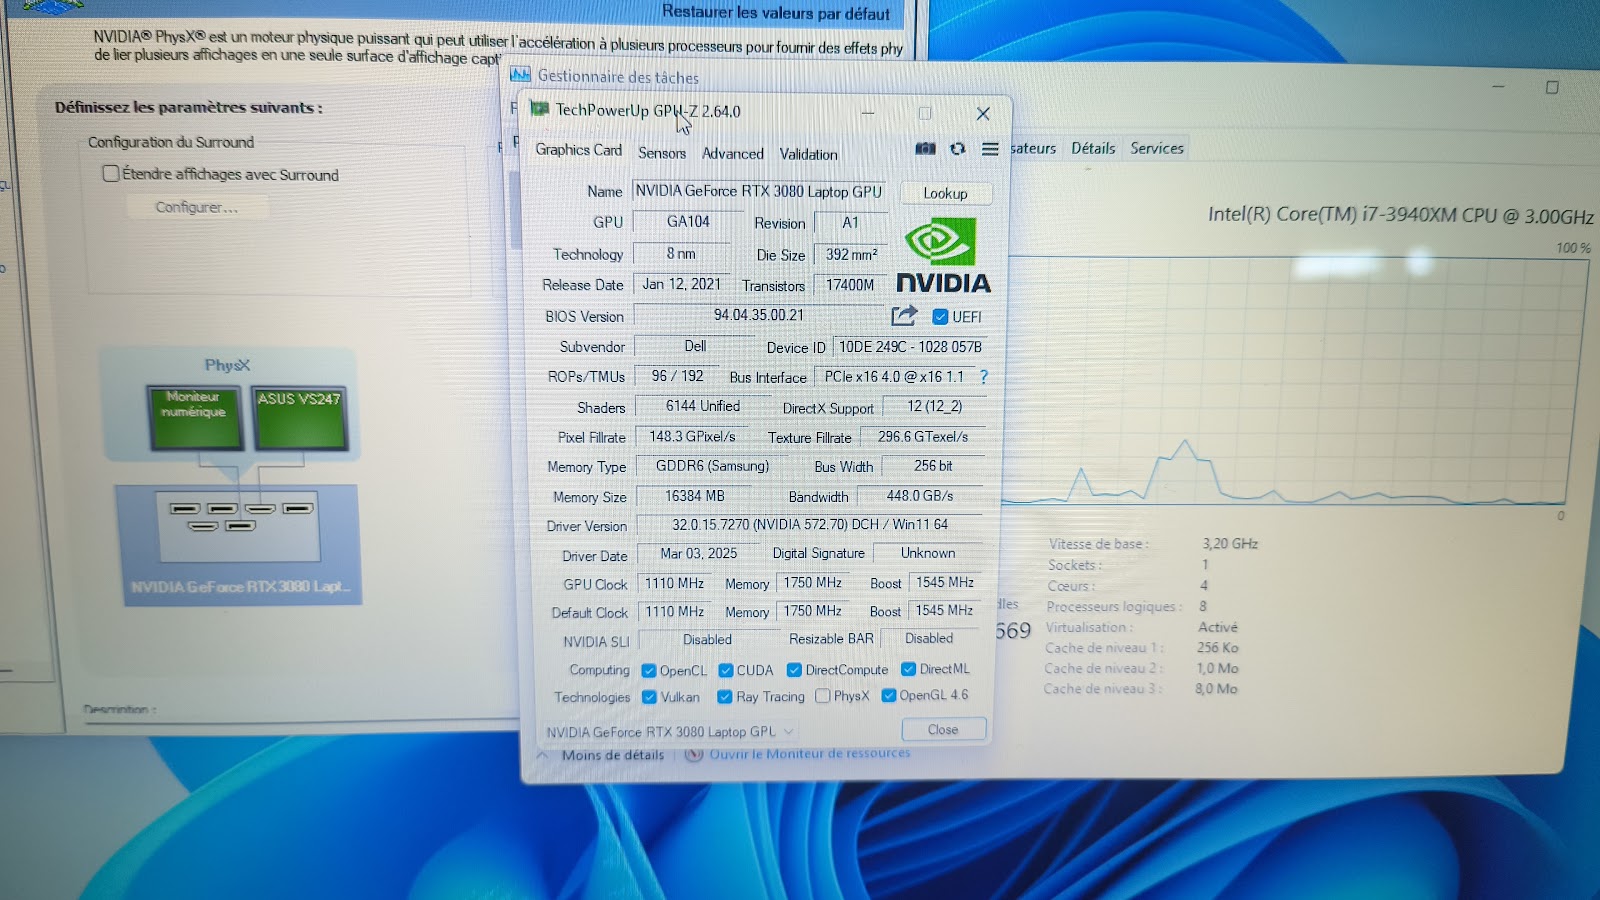Toggle the Vulkan checkbox

(649, 697)
